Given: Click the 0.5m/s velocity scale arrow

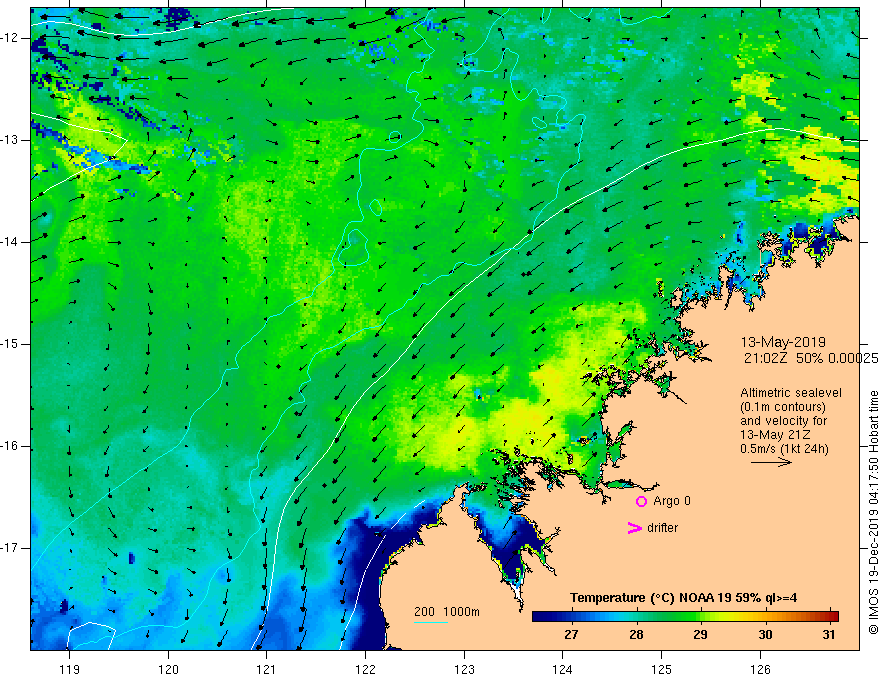Looking at the screenshot, I should pyautogui.click(x=771, y=462).
